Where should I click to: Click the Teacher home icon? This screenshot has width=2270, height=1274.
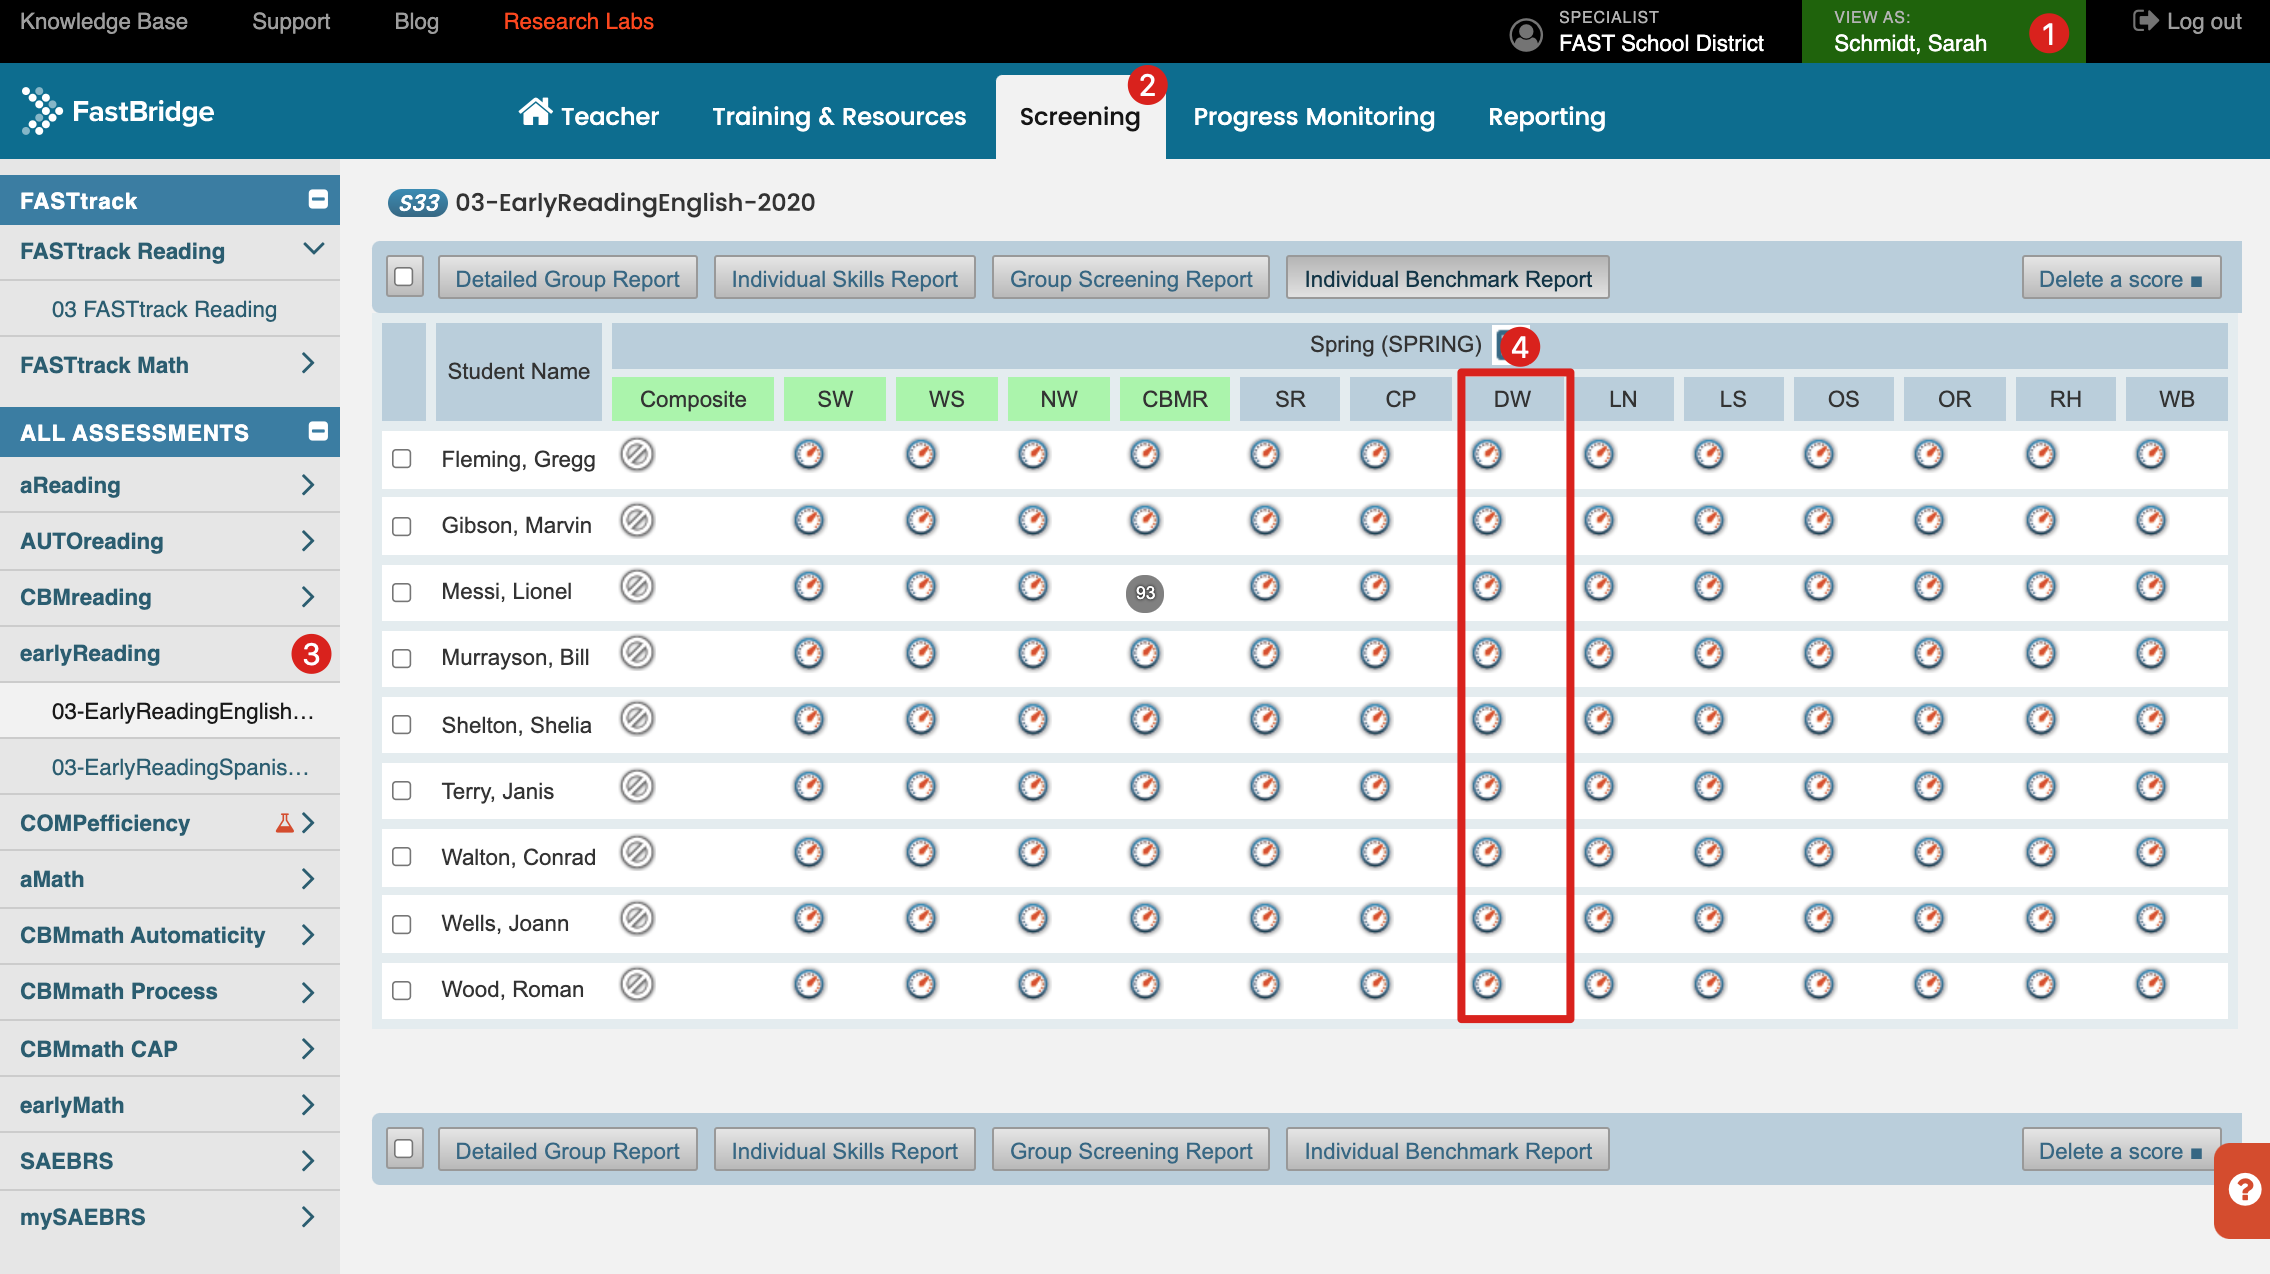(x=535, y=112)
